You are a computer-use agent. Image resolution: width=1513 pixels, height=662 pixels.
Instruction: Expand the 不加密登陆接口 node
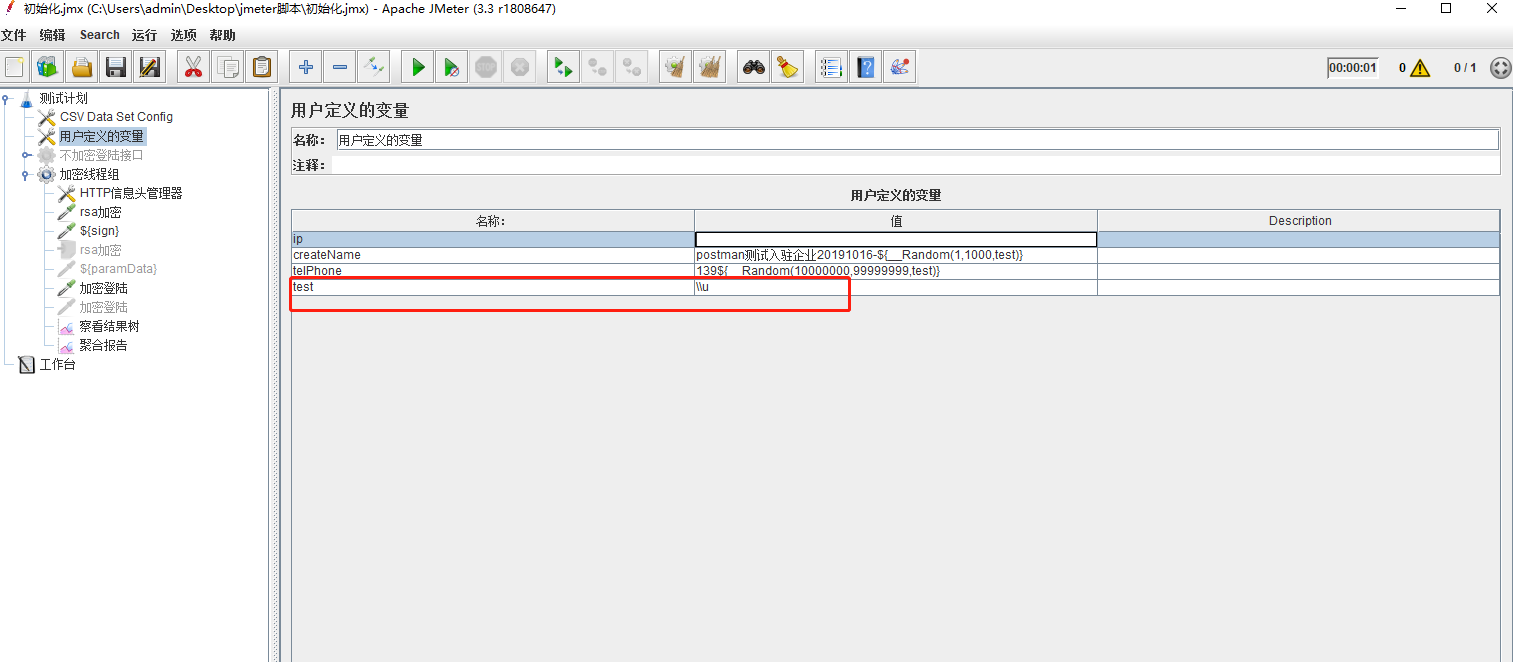(x=26, y=154)
